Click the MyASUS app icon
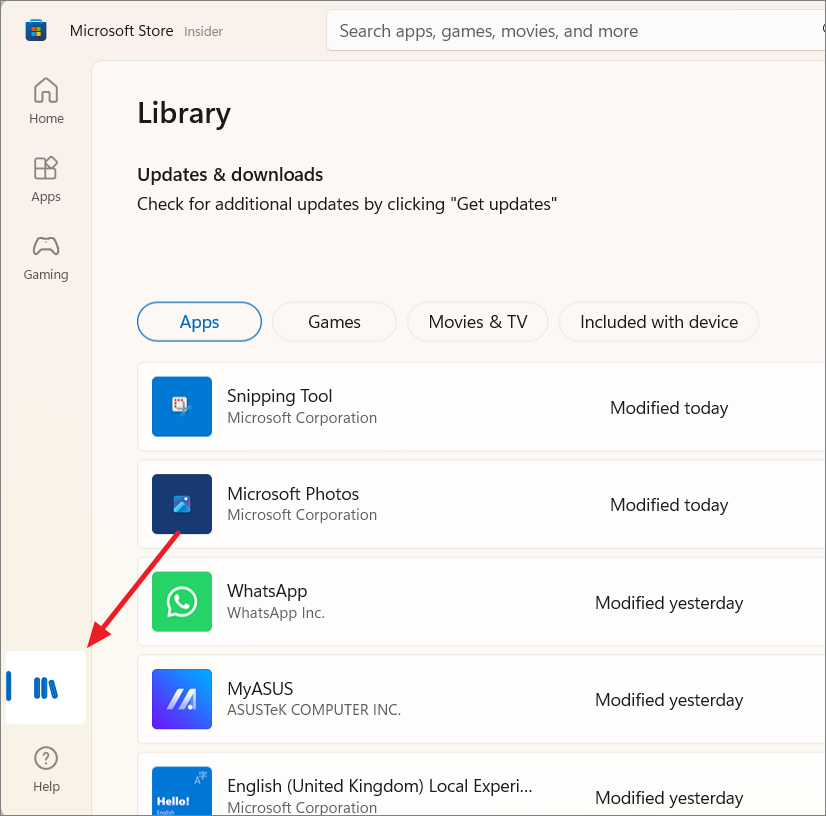The image size is (826, 816). click(x=181, y=699)
